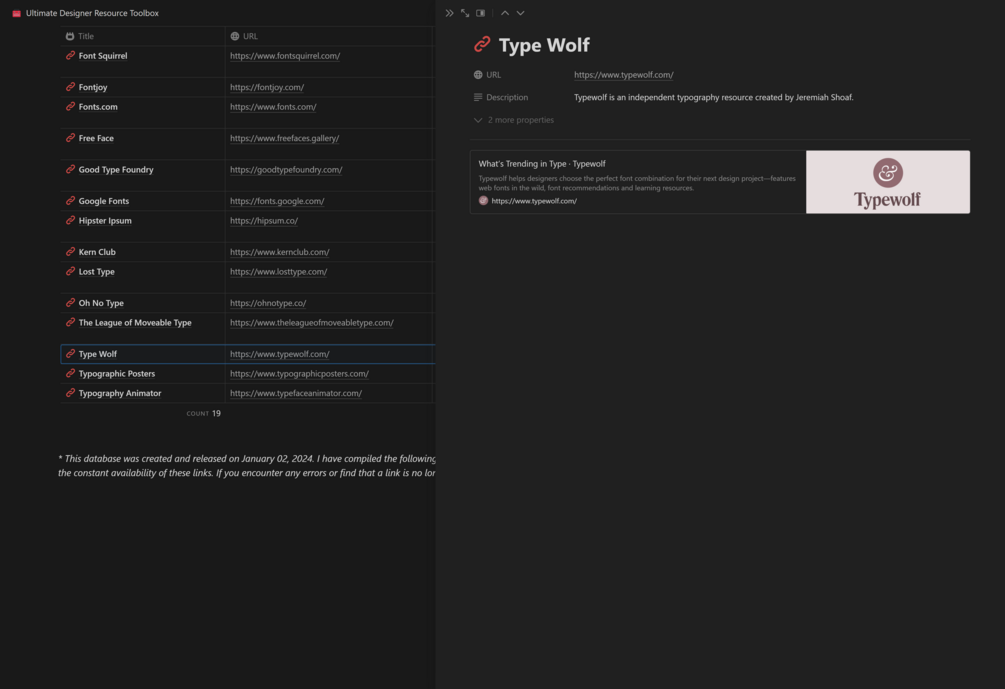Click the Description property lines icon
The width and height of the screenshot is (1005, 689).
pyautogui.click(x=478, y=97)
